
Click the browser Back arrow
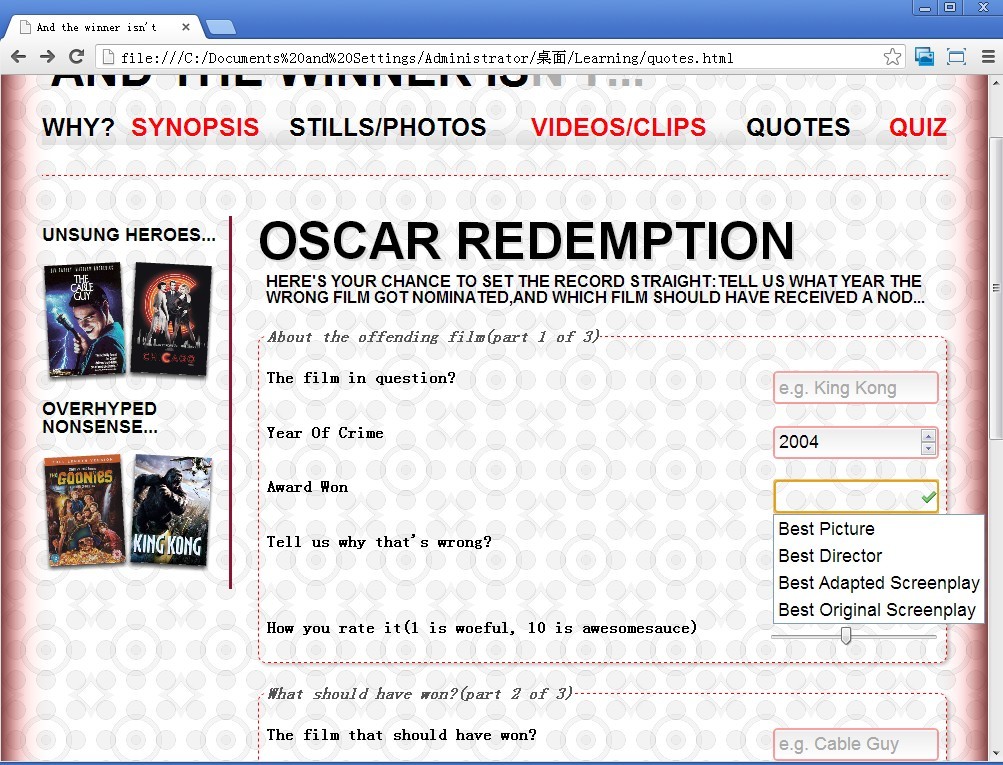pyautogui.click(x=19, y=57)
